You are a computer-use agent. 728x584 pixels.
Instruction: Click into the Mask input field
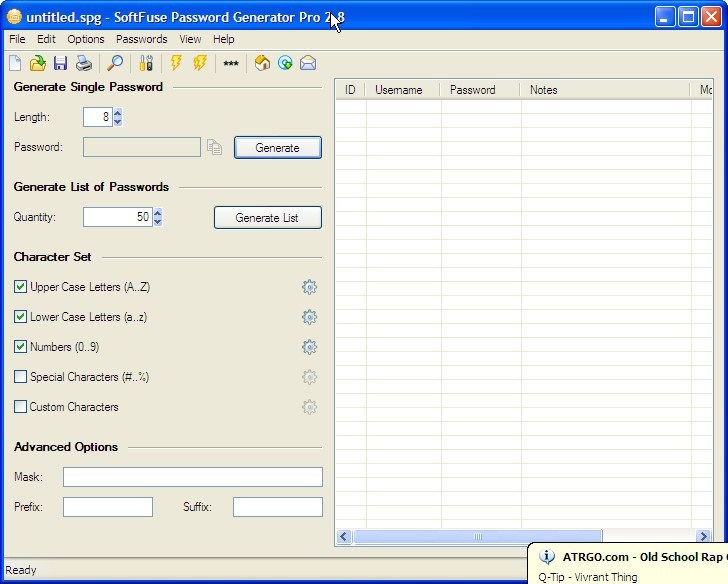tap(193, 477)
